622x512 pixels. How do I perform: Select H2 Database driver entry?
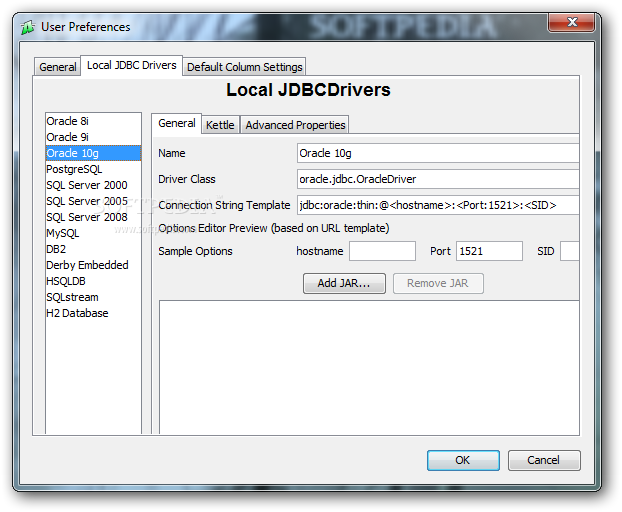tap(93, 313)
